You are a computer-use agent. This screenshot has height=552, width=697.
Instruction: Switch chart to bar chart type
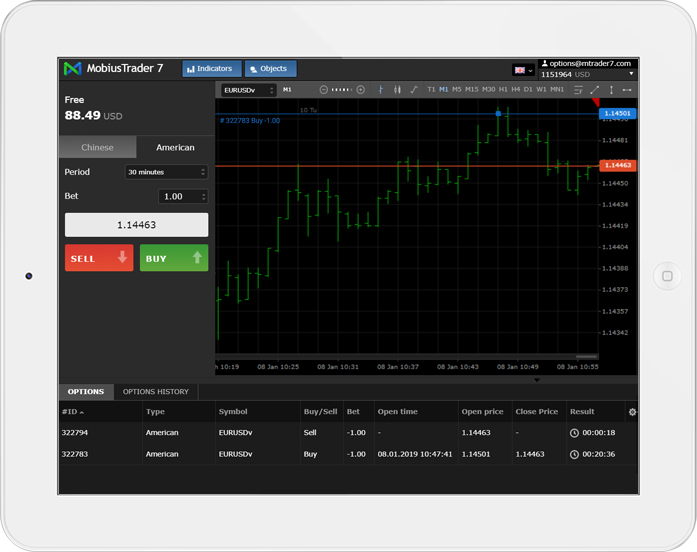pos(380,90)
